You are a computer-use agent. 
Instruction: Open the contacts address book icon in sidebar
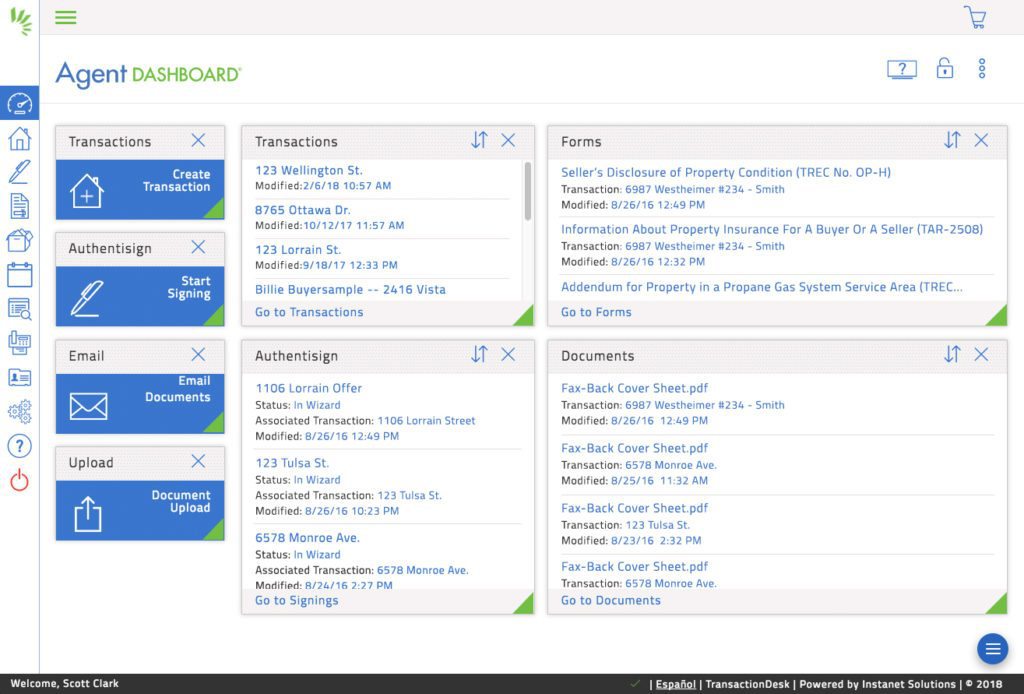[19, 377]
